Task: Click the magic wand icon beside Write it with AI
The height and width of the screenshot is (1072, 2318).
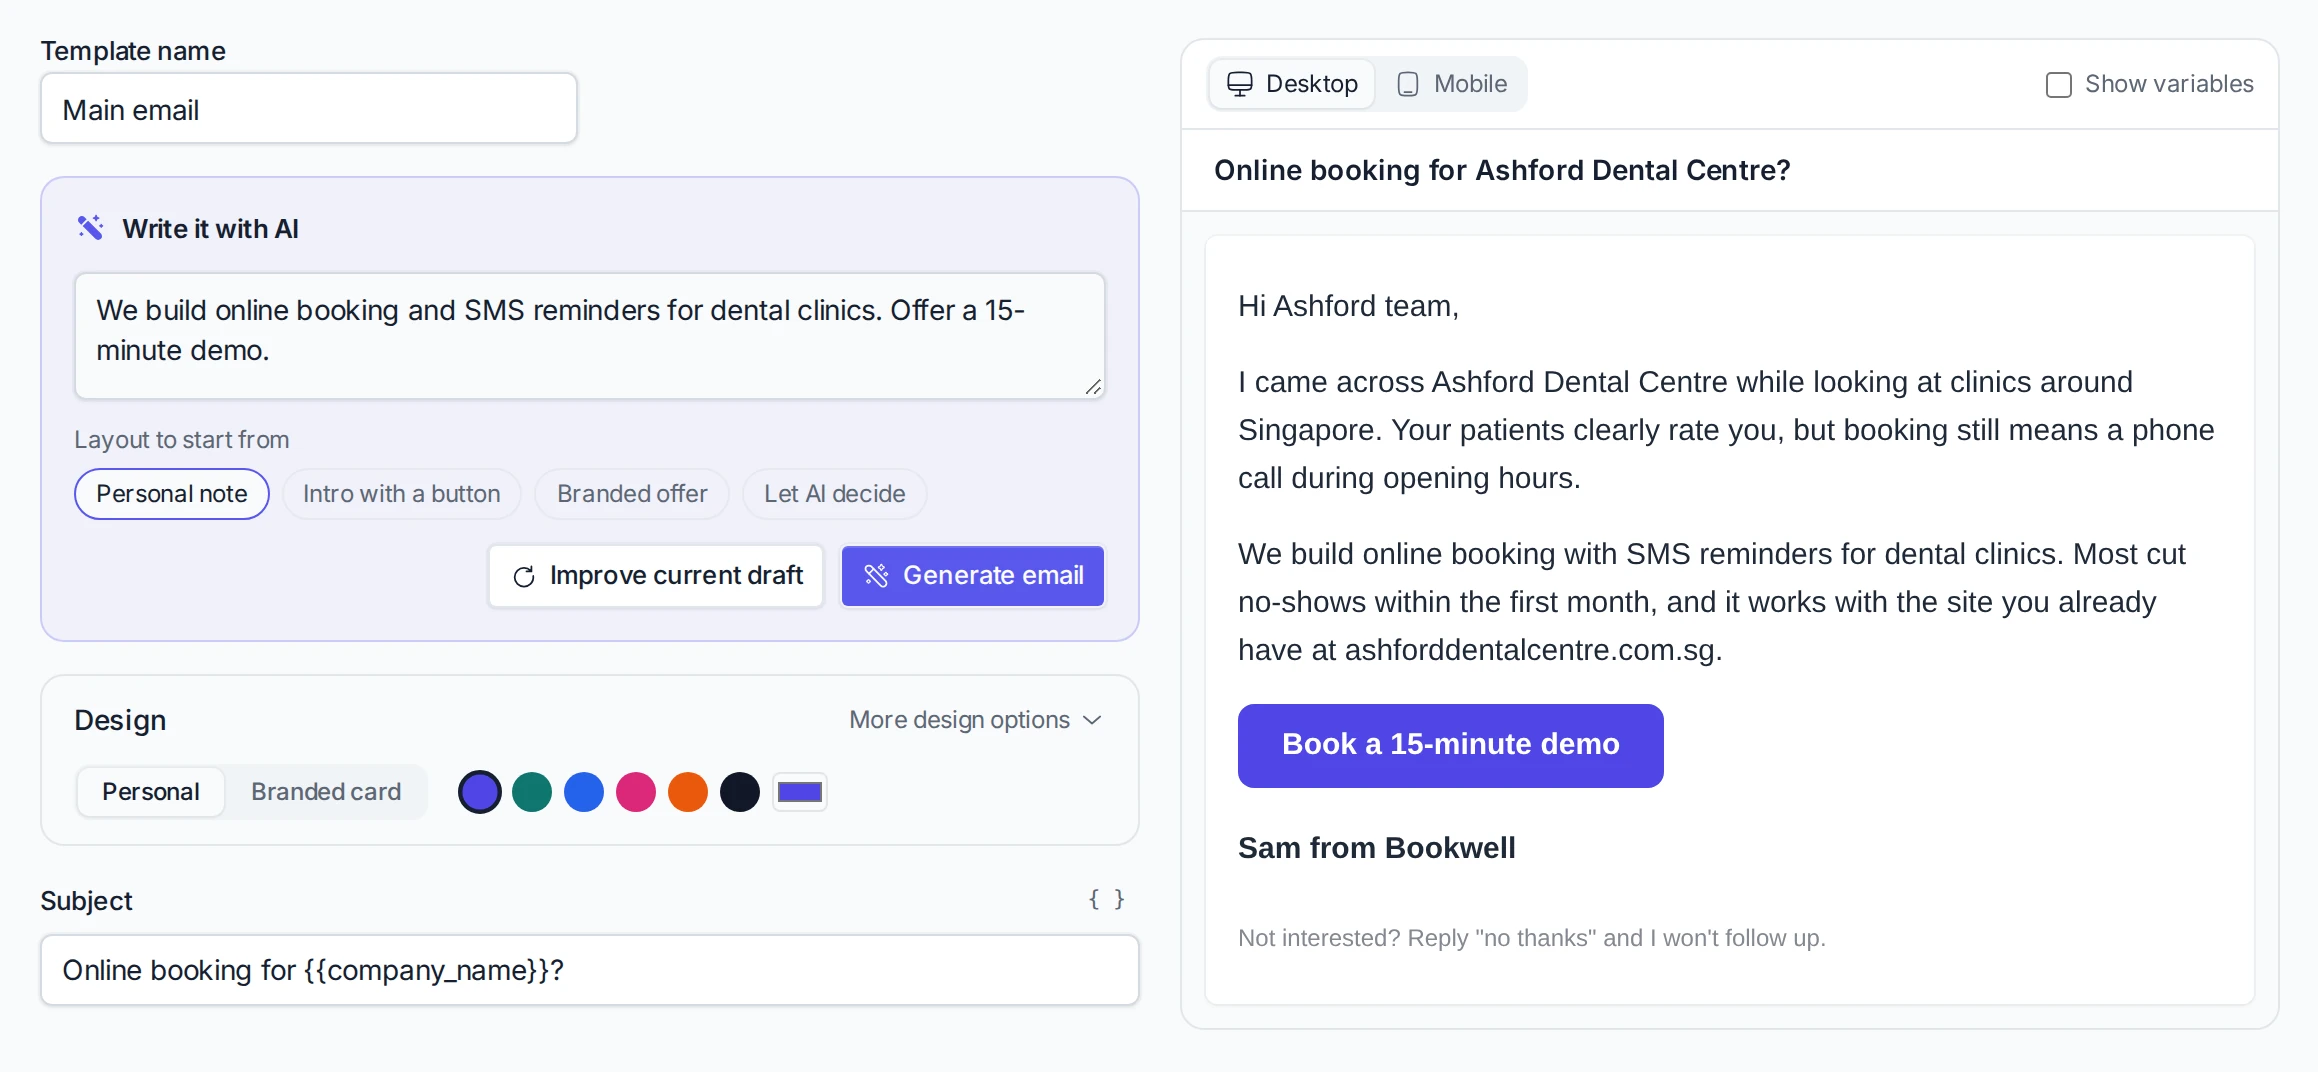Action: point(91,228)
